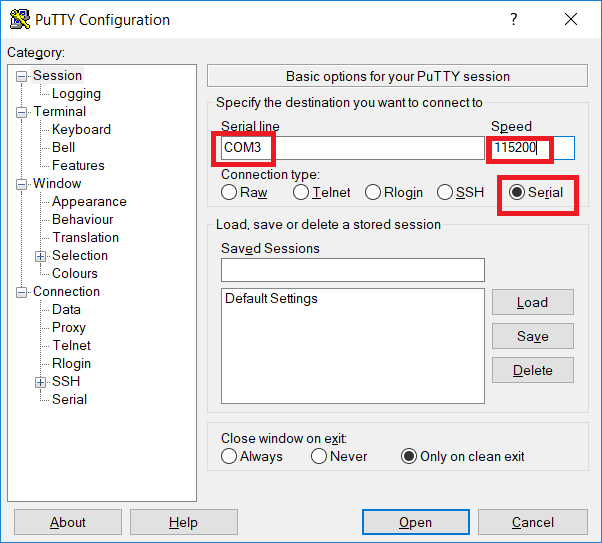
Task: Open the Telnet category in tree
Action: [x=71, y=346]
